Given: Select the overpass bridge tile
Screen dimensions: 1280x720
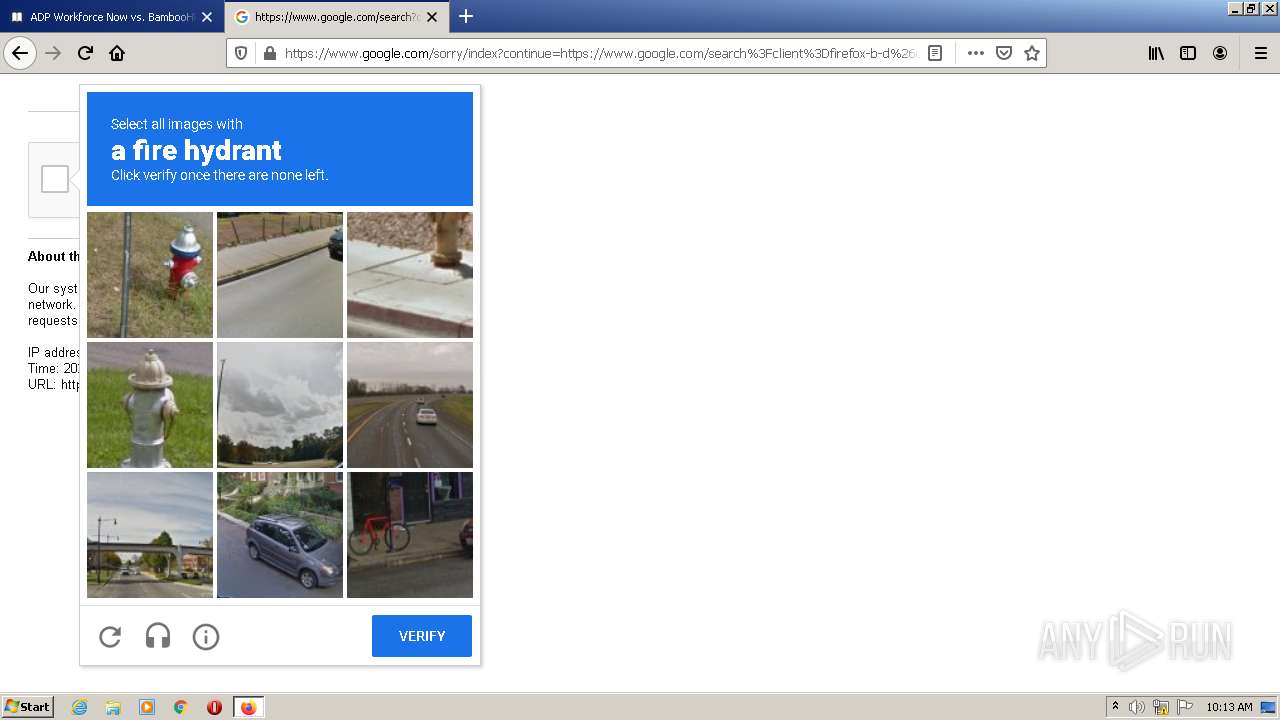Looking at the screenshot, I should [x=150, y=535].
